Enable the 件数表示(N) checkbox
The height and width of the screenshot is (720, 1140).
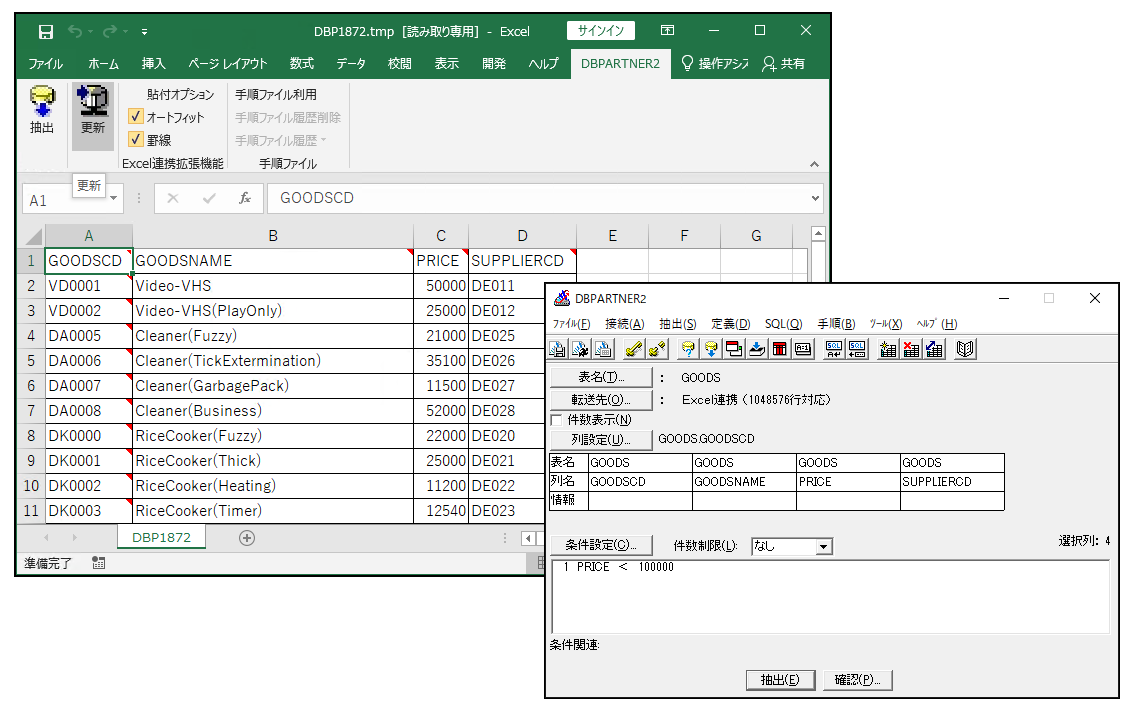tap(557, 420)
